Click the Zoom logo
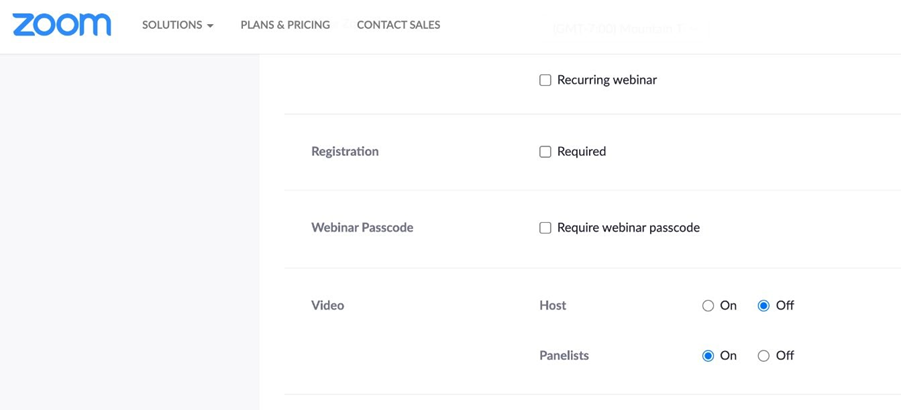 (61, 25)
